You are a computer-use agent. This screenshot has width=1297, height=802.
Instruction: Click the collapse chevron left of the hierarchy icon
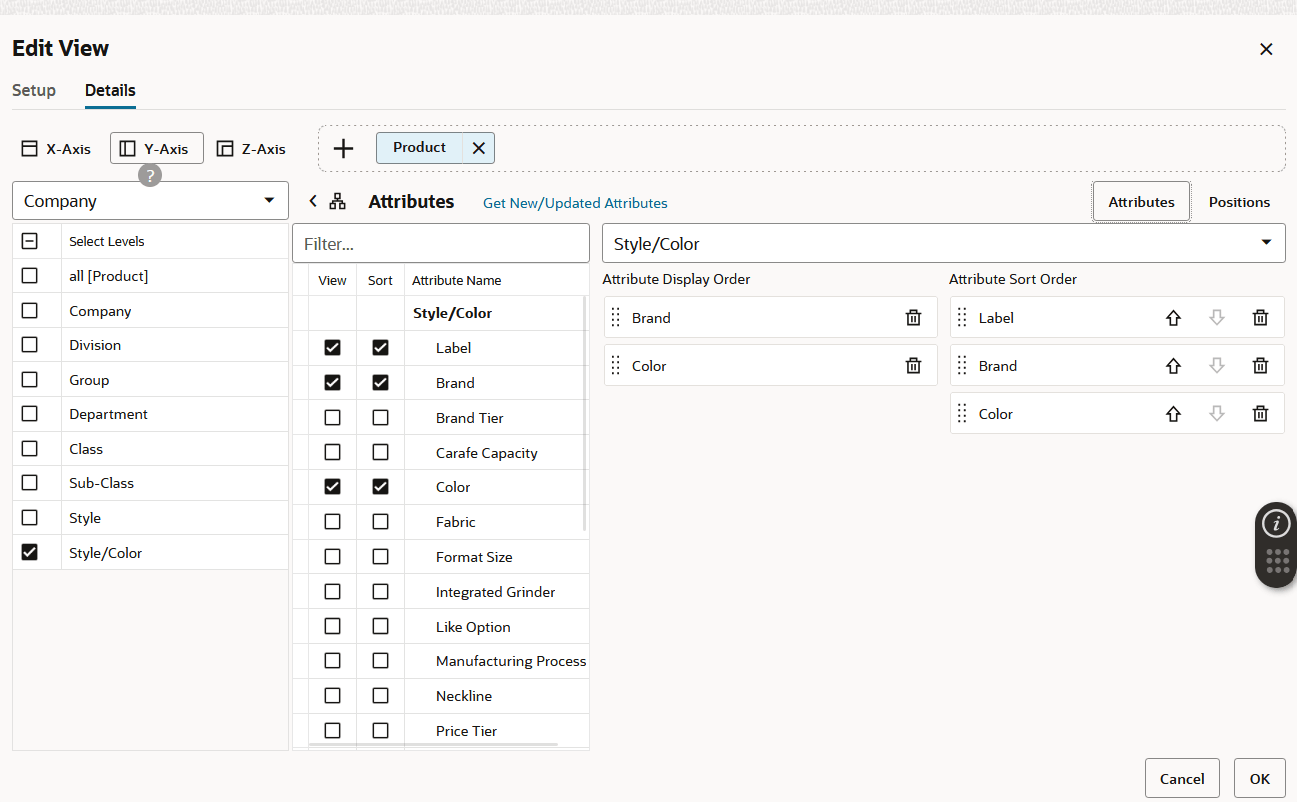click(x=313, y=201)
